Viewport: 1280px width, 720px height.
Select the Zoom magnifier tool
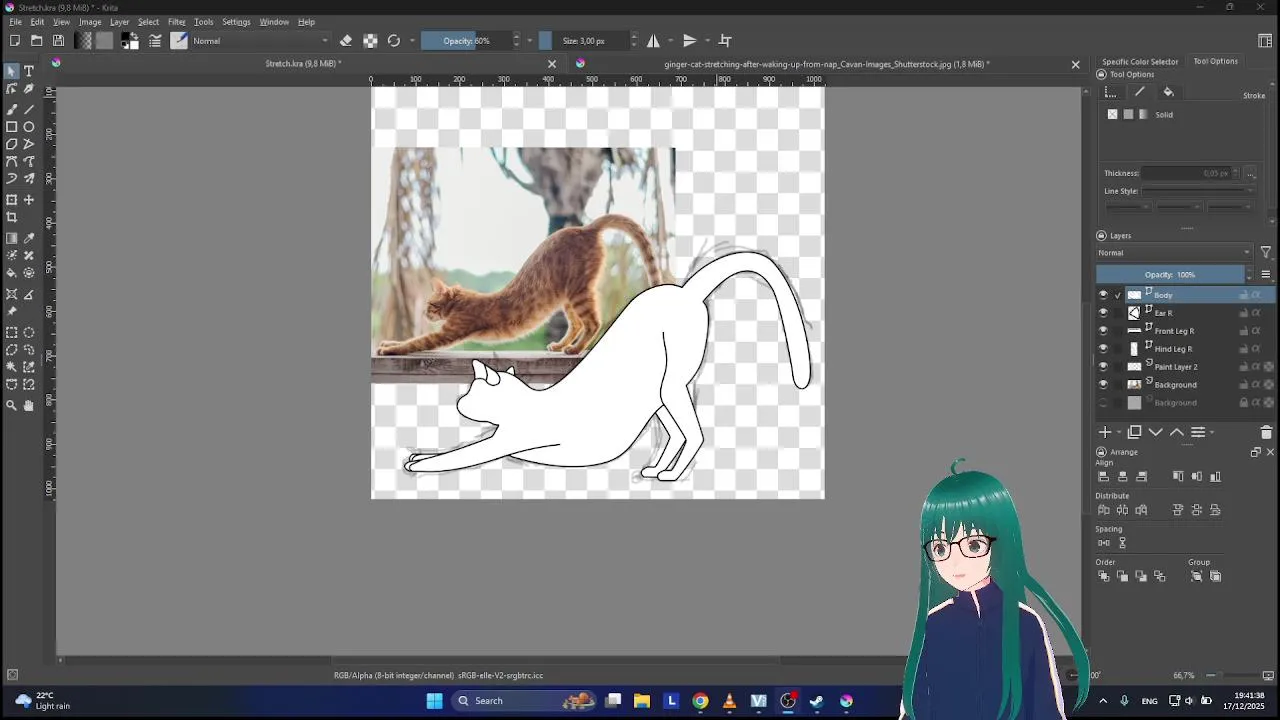11,405
